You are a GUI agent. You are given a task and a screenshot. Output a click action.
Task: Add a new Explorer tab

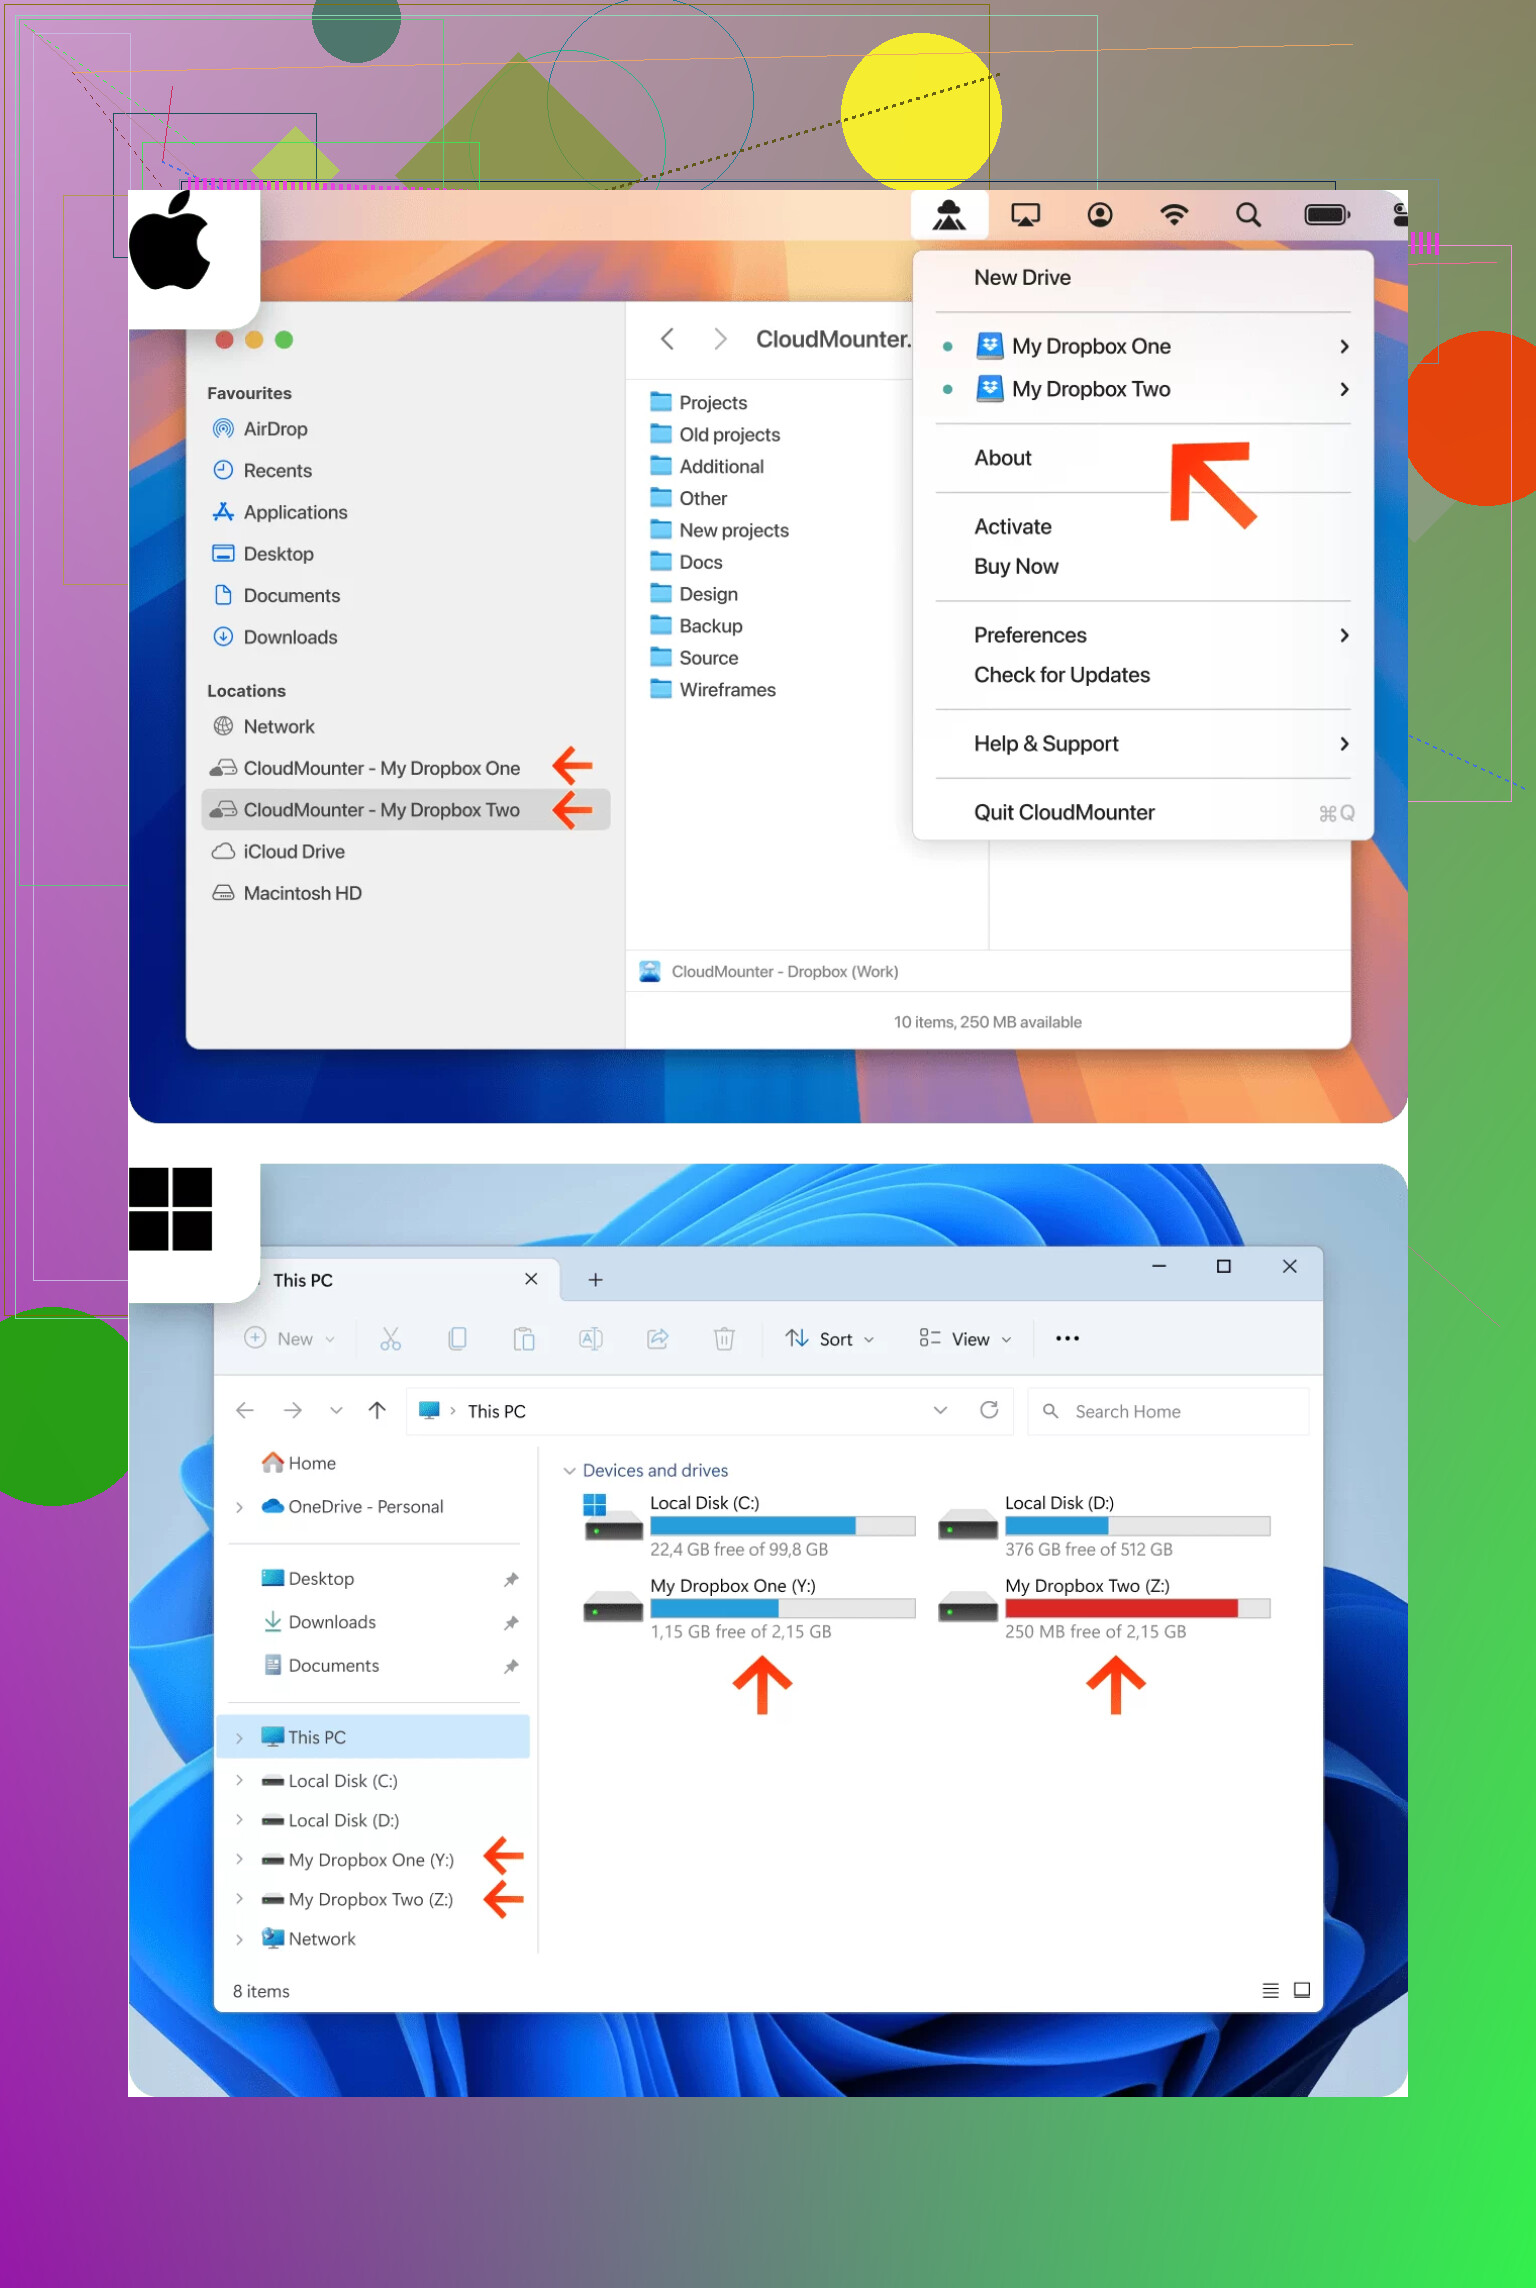tap(595, 1280)
